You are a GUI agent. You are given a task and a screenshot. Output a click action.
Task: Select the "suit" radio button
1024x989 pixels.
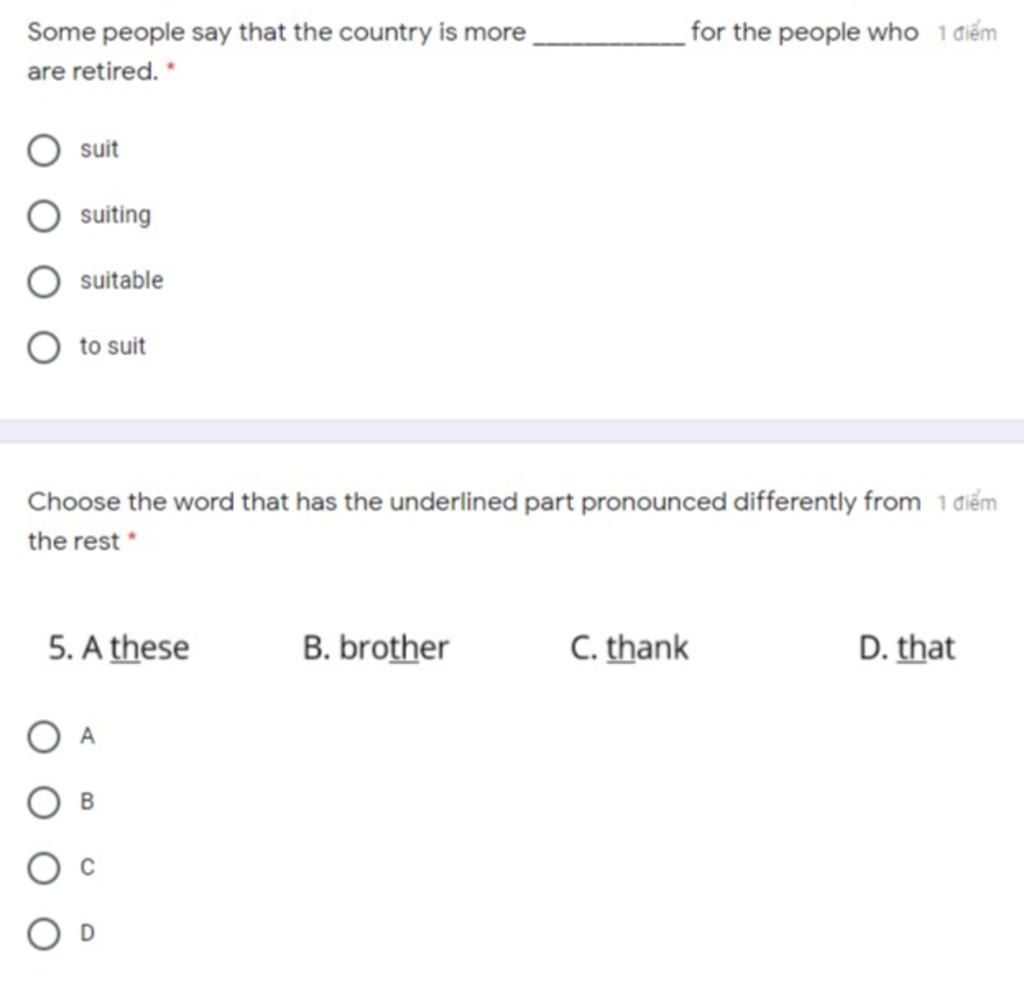click(x=44, y=150)
